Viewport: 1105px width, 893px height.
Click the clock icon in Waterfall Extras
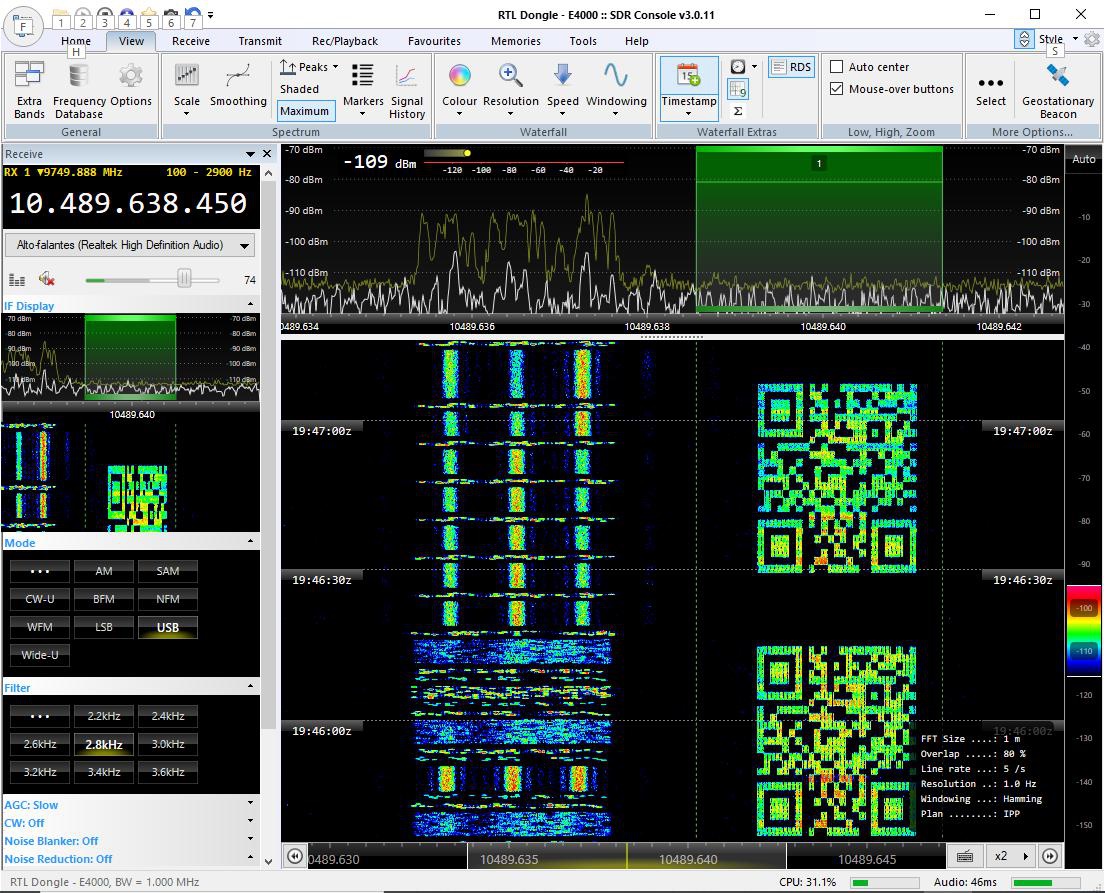pos(737,67)
